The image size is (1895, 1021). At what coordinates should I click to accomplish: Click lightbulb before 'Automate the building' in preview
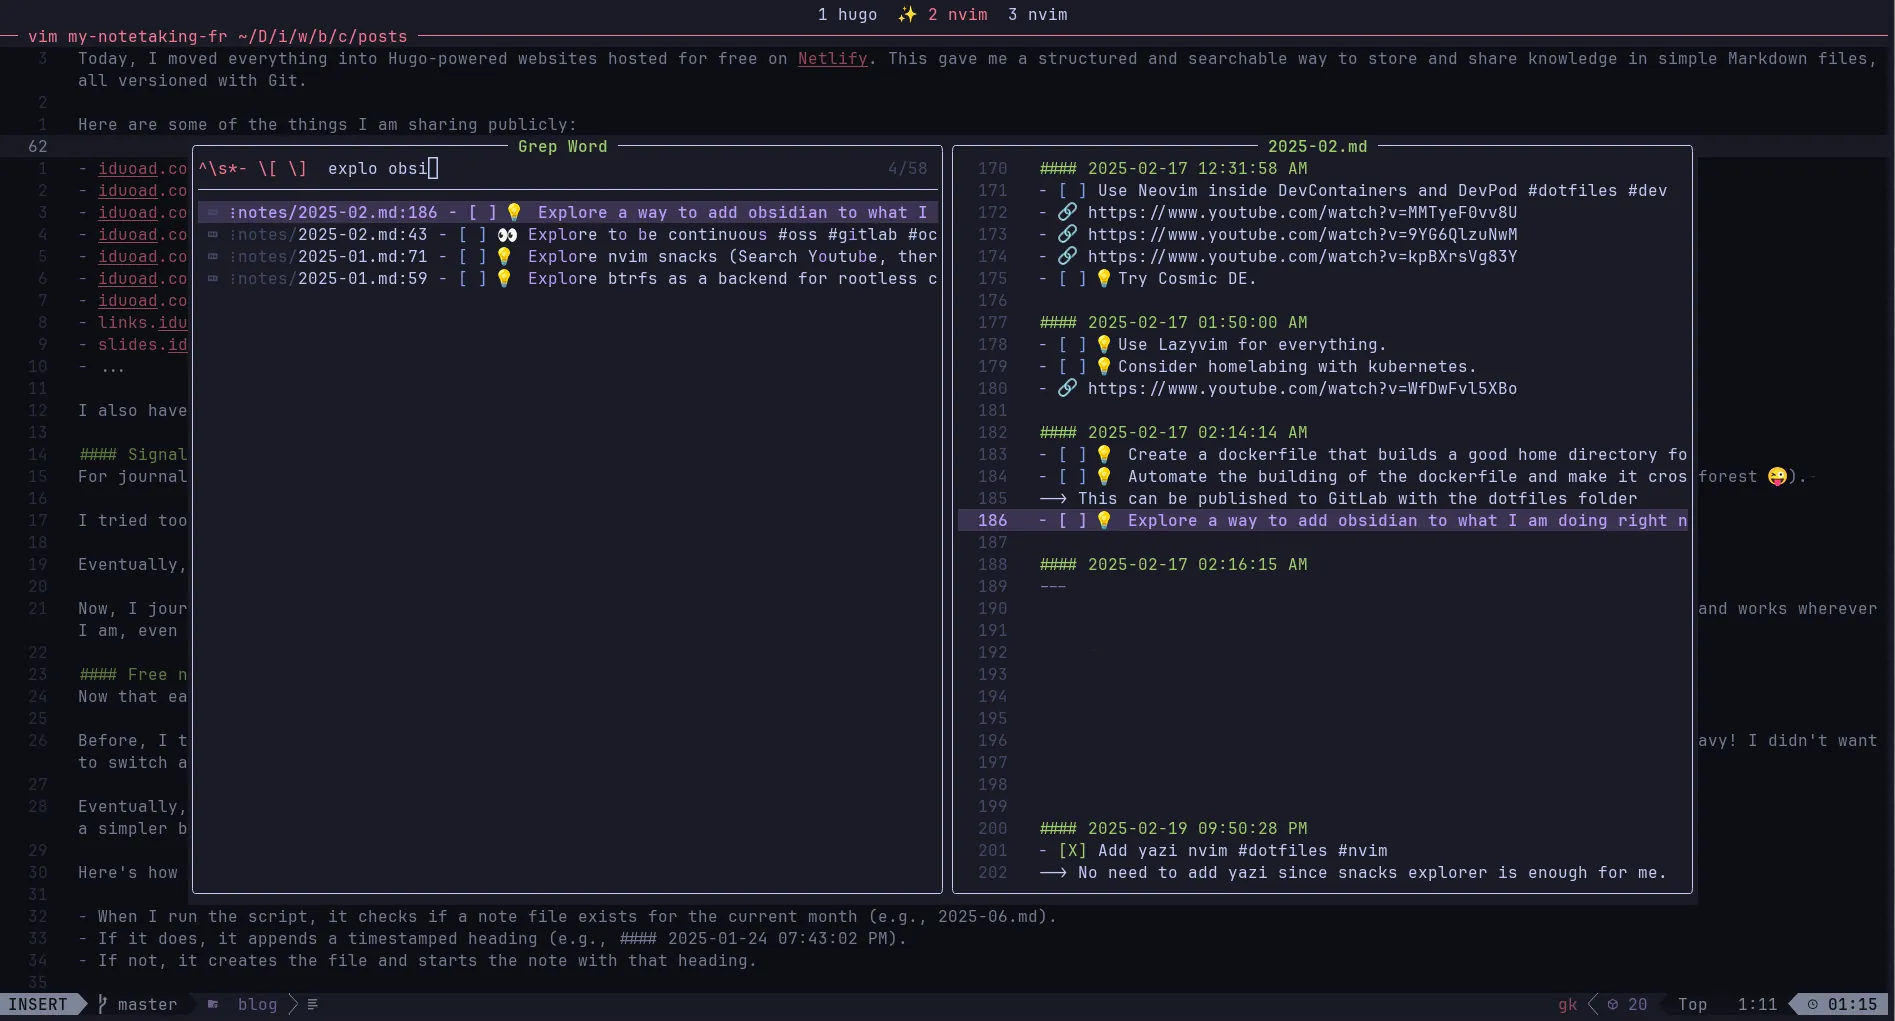(x=1104, y=476)
